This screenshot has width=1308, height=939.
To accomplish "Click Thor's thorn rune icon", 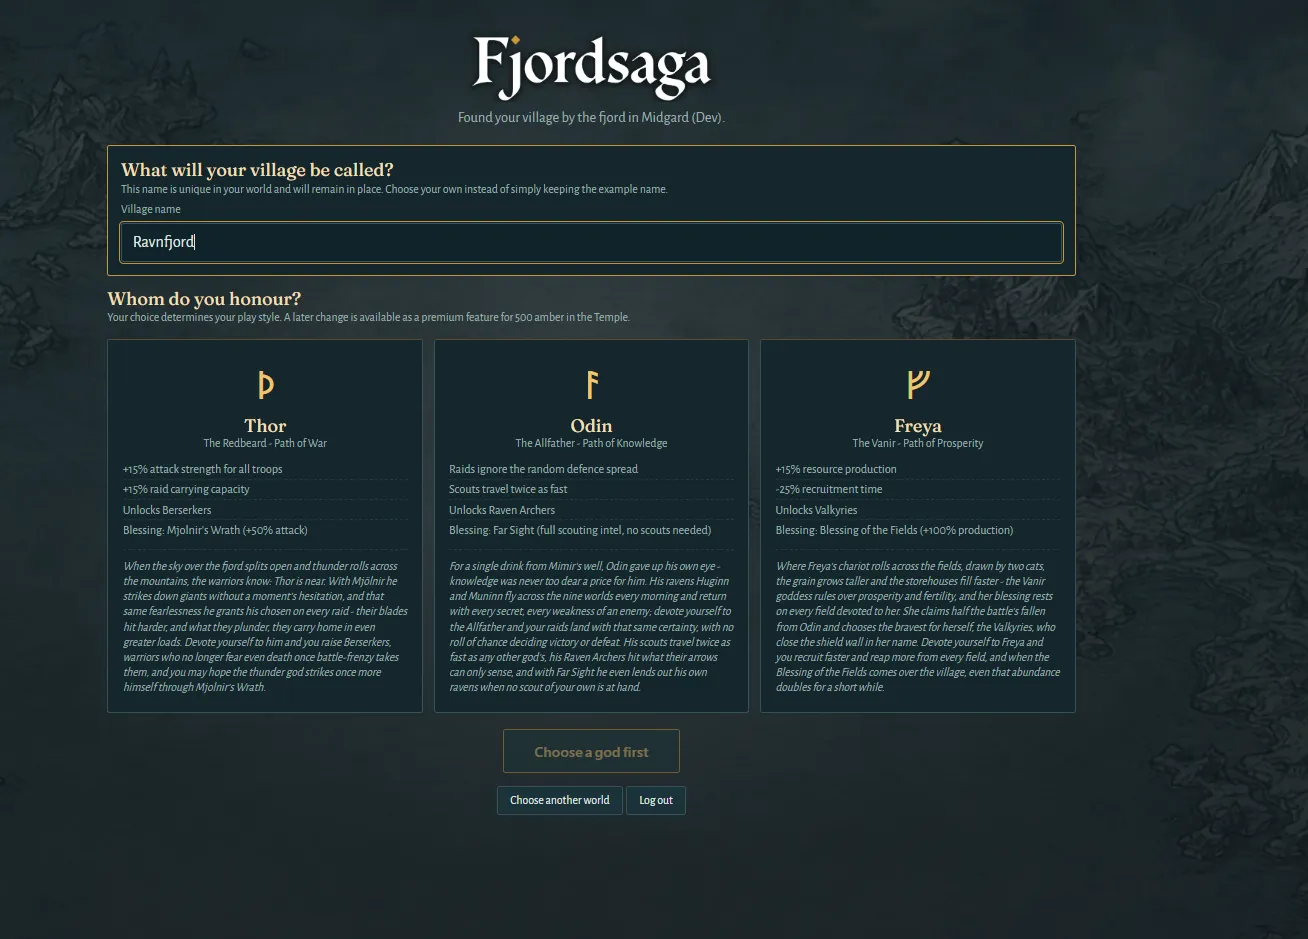I will pyautogui.click(x=265, y=384).
